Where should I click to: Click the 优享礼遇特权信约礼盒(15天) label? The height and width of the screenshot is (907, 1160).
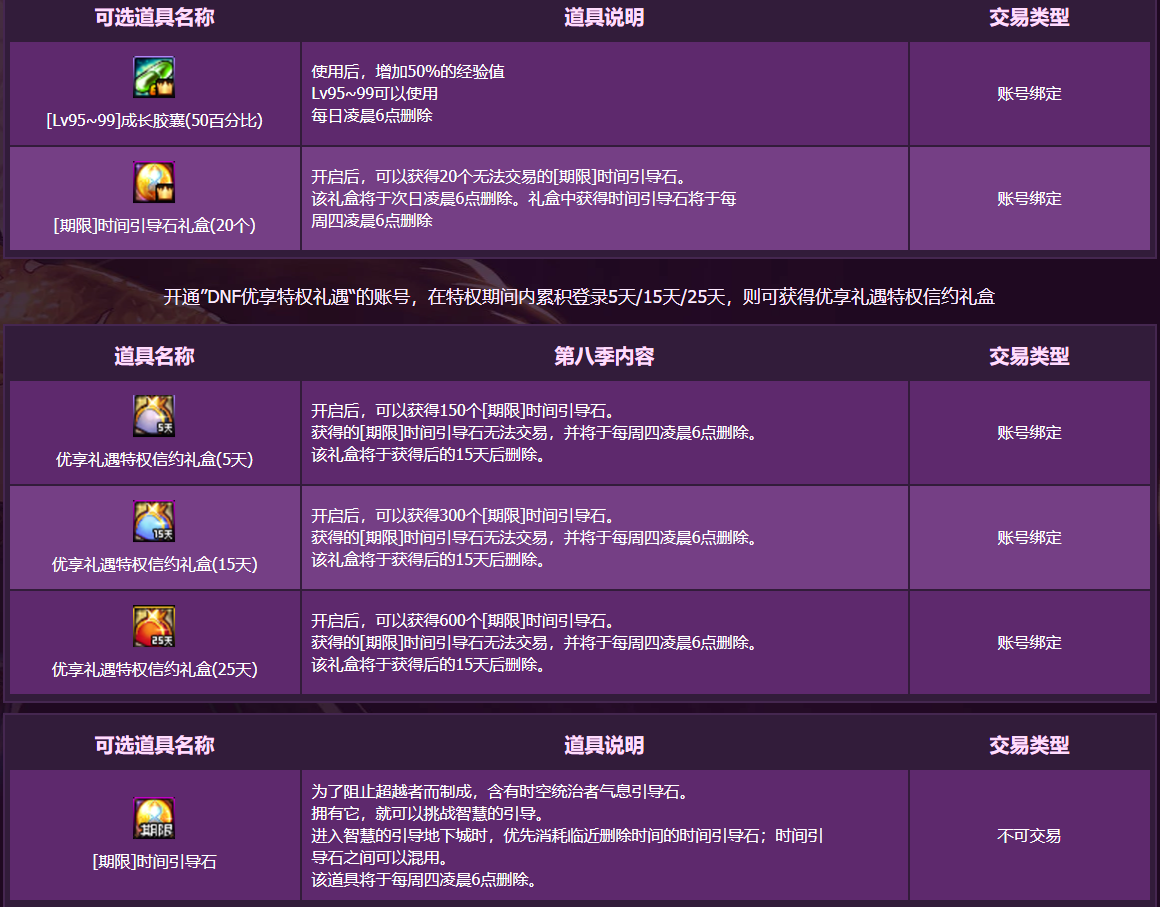click(155, 564)
